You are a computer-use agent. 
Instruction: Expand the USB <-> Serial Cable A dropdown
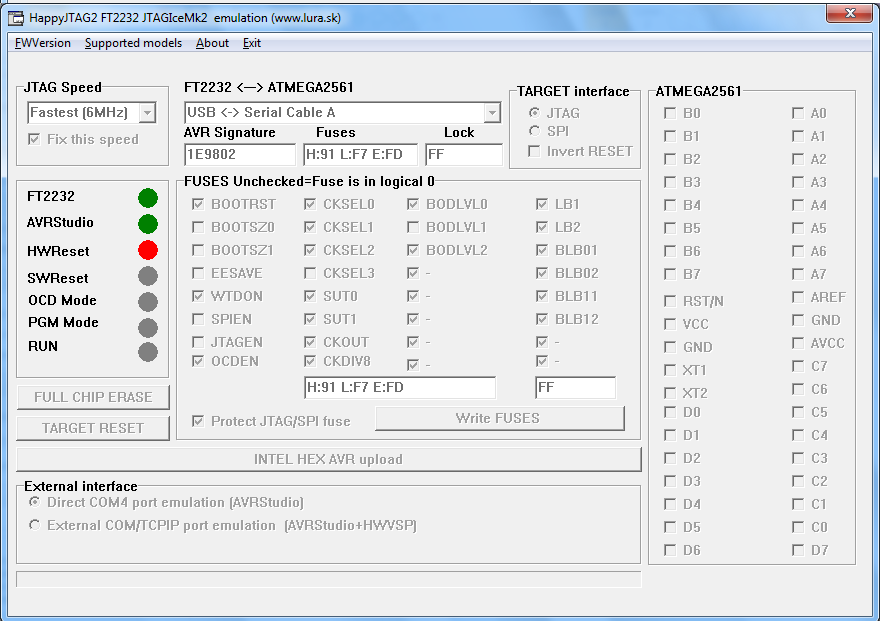[x=491, y=113]
